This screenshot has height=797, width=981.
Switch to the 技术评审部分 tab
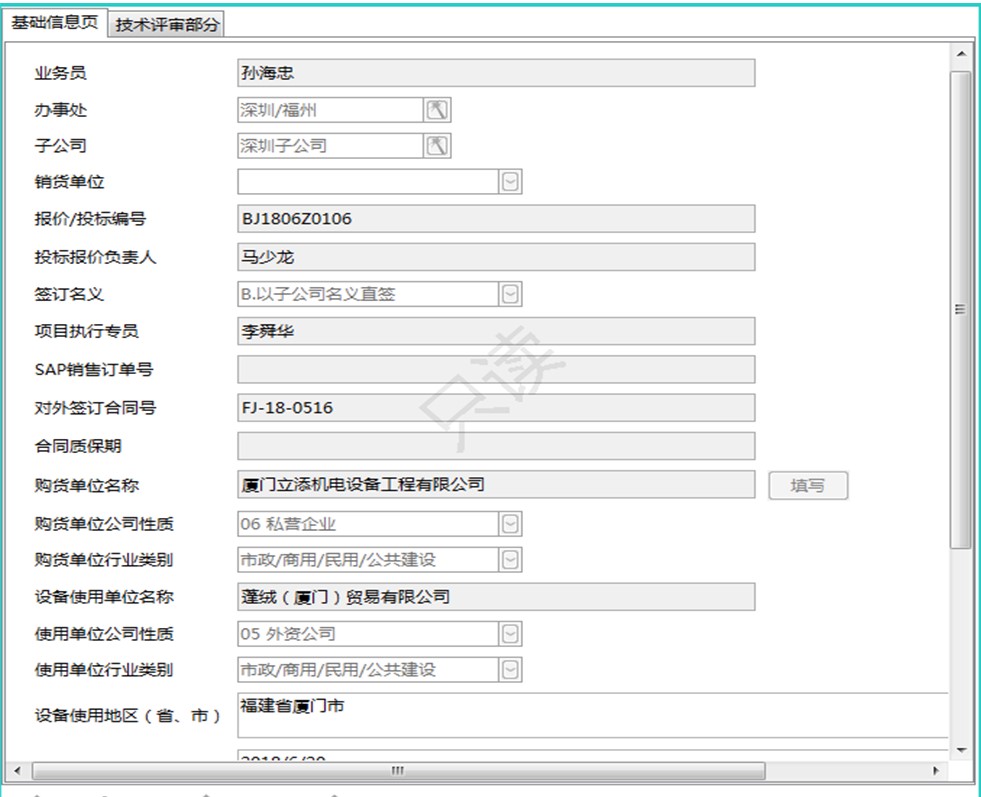[167, 25]
